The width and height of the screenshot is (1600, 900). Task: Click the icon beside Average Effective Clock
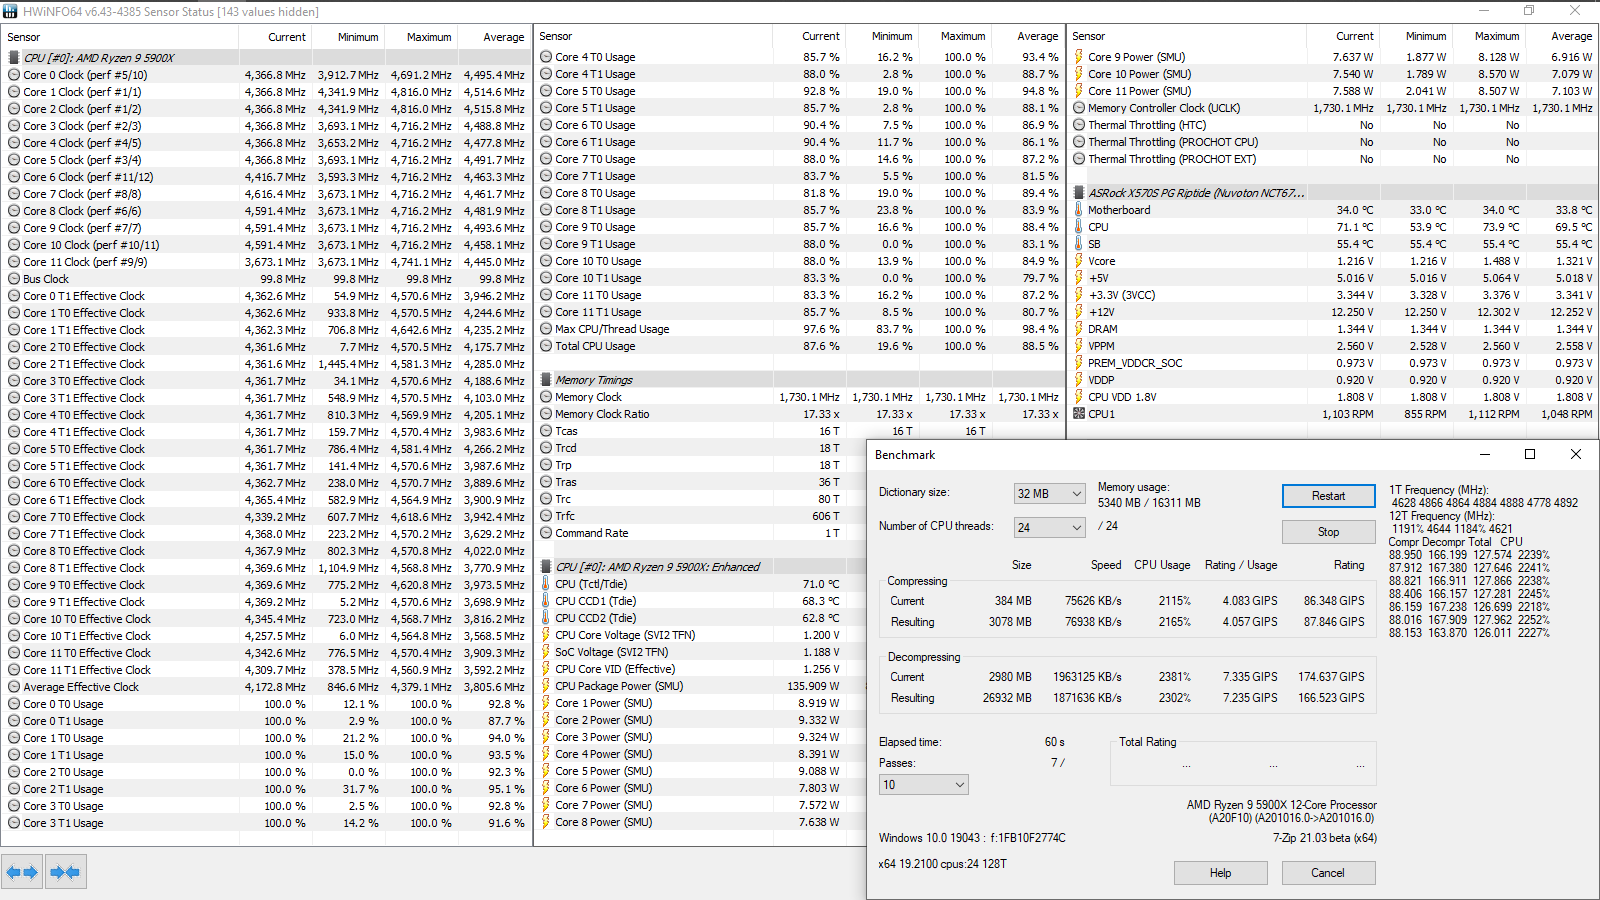[14, 687]
